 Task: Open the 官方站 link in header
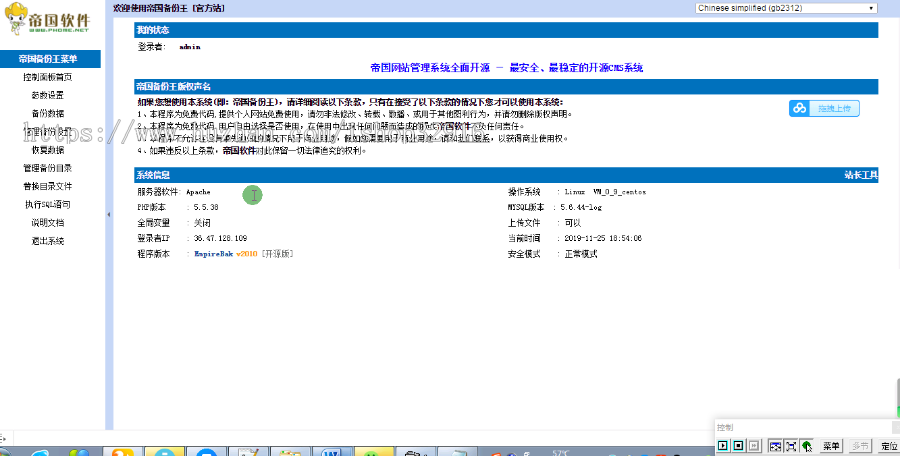coord(209,8)
